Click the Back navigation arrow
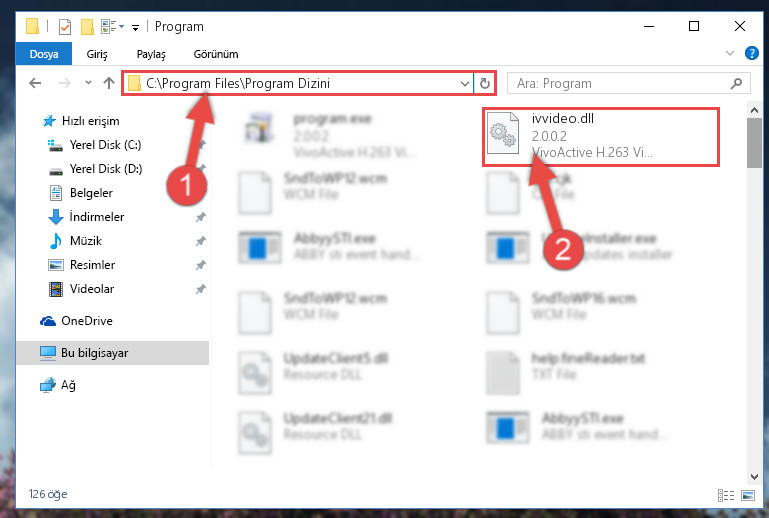This screenshot has width=769, height=518. click(35, 83)
